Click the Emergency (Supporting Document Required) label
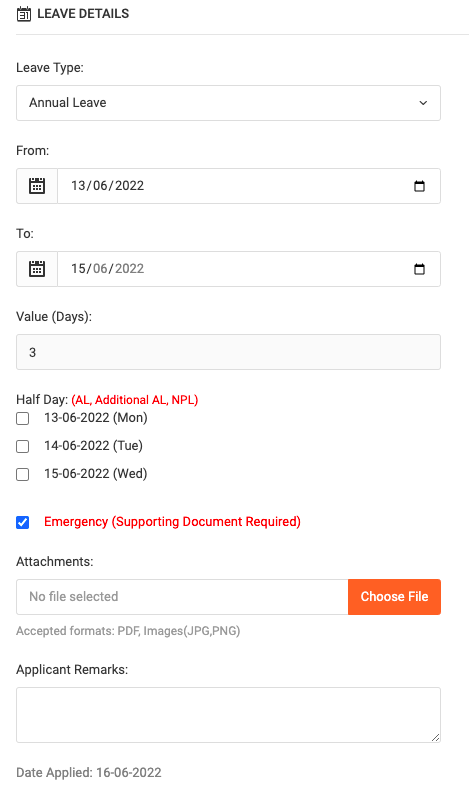Image resolution: width=469 pixels, height=790 pixels. (172, 521)
